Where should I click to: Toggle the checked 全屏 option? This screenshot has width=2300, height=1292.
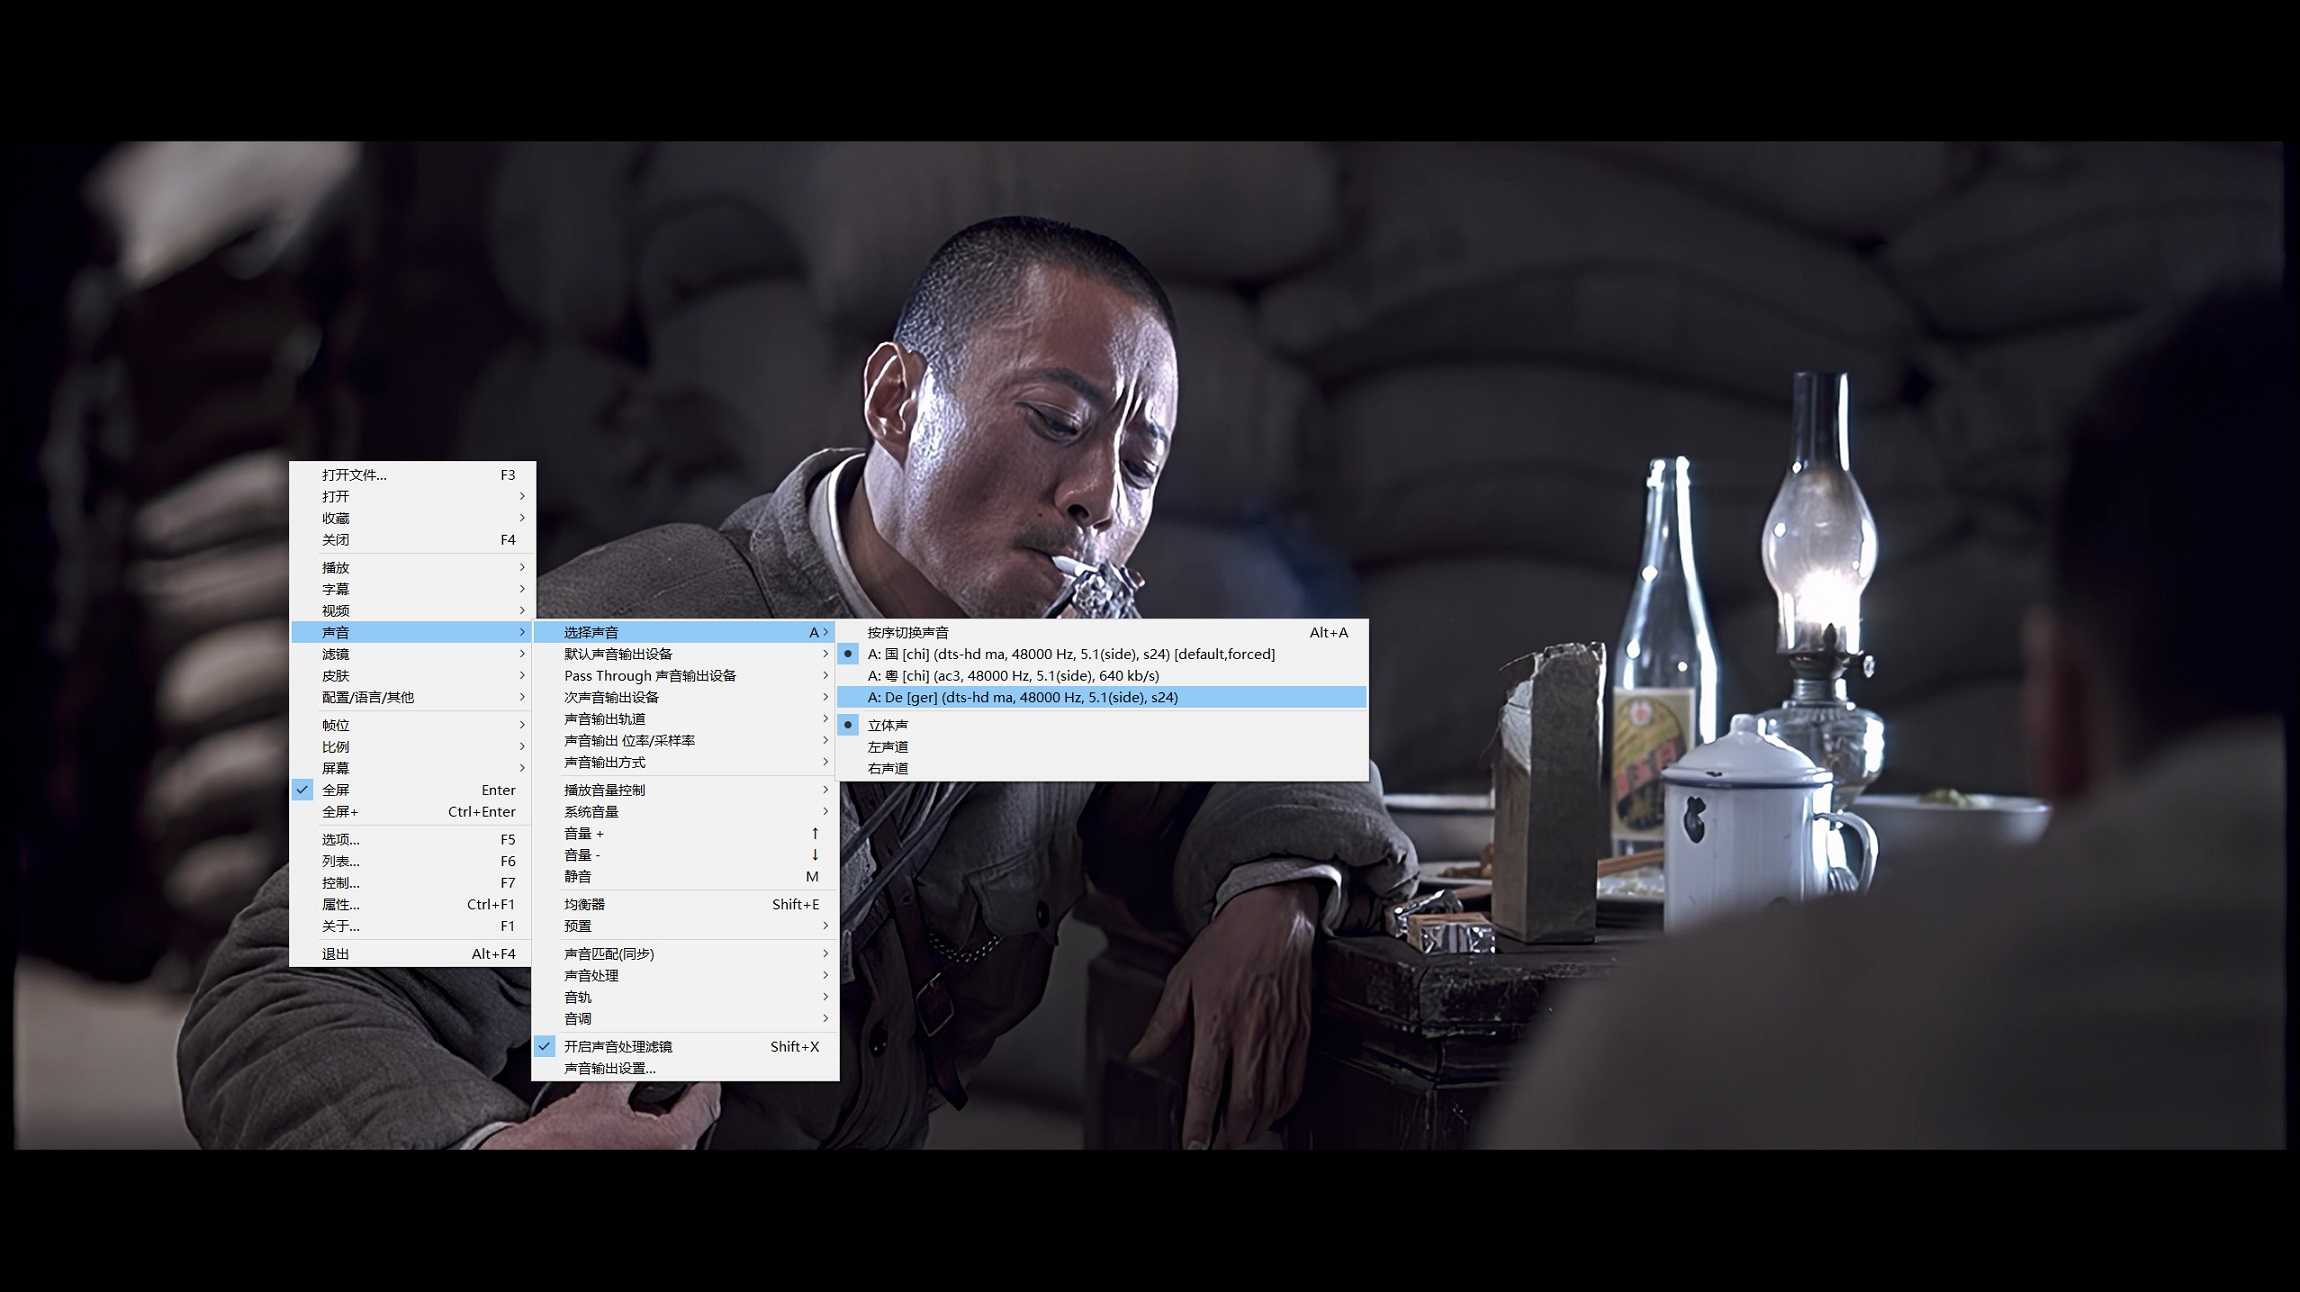coord(412,790)
